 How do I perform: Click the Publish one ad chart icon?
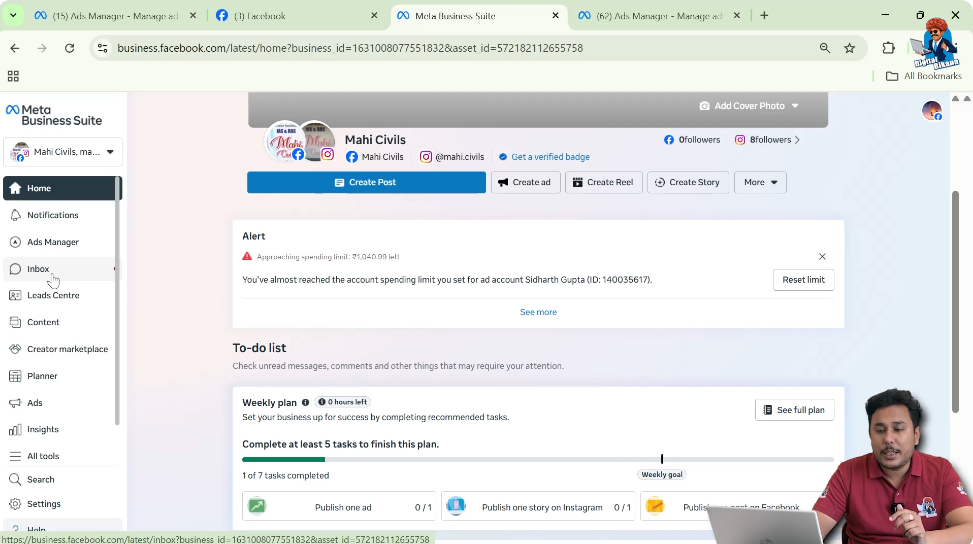coord(257,506)
